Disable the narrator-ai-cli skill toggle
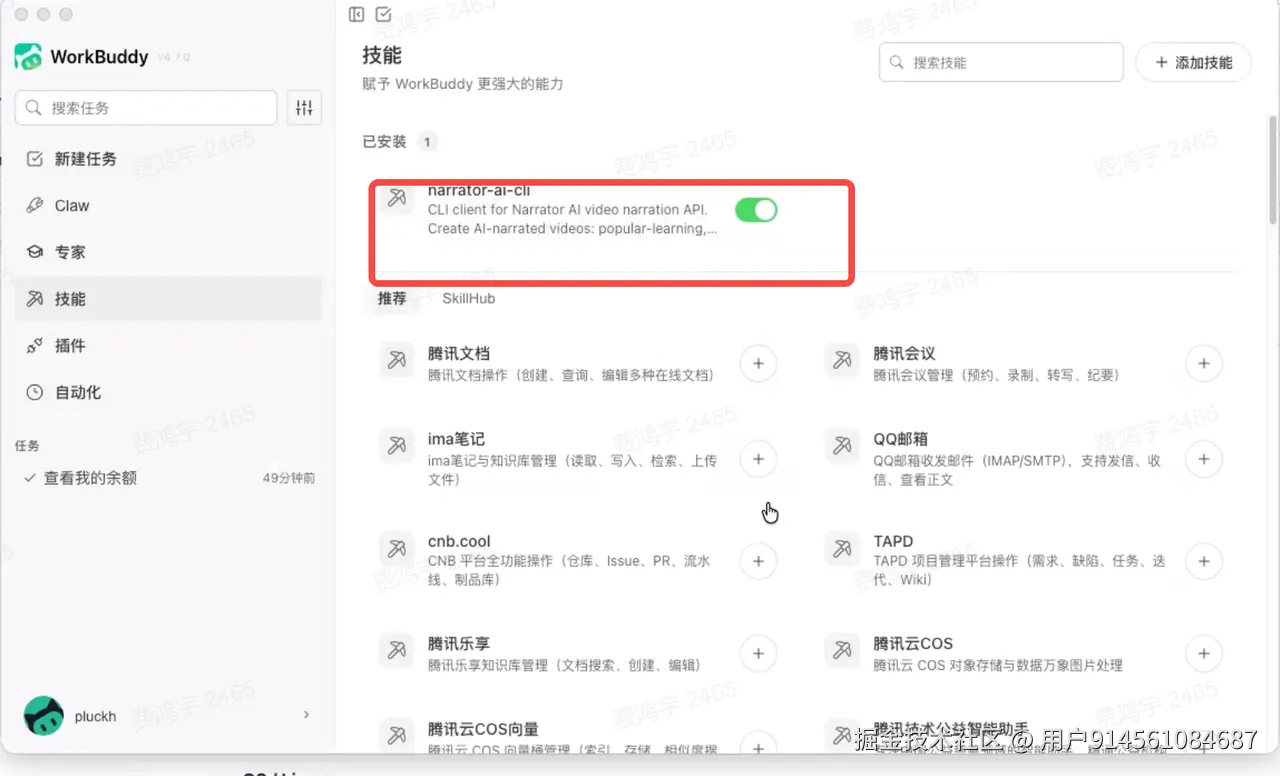 [756, 209]
